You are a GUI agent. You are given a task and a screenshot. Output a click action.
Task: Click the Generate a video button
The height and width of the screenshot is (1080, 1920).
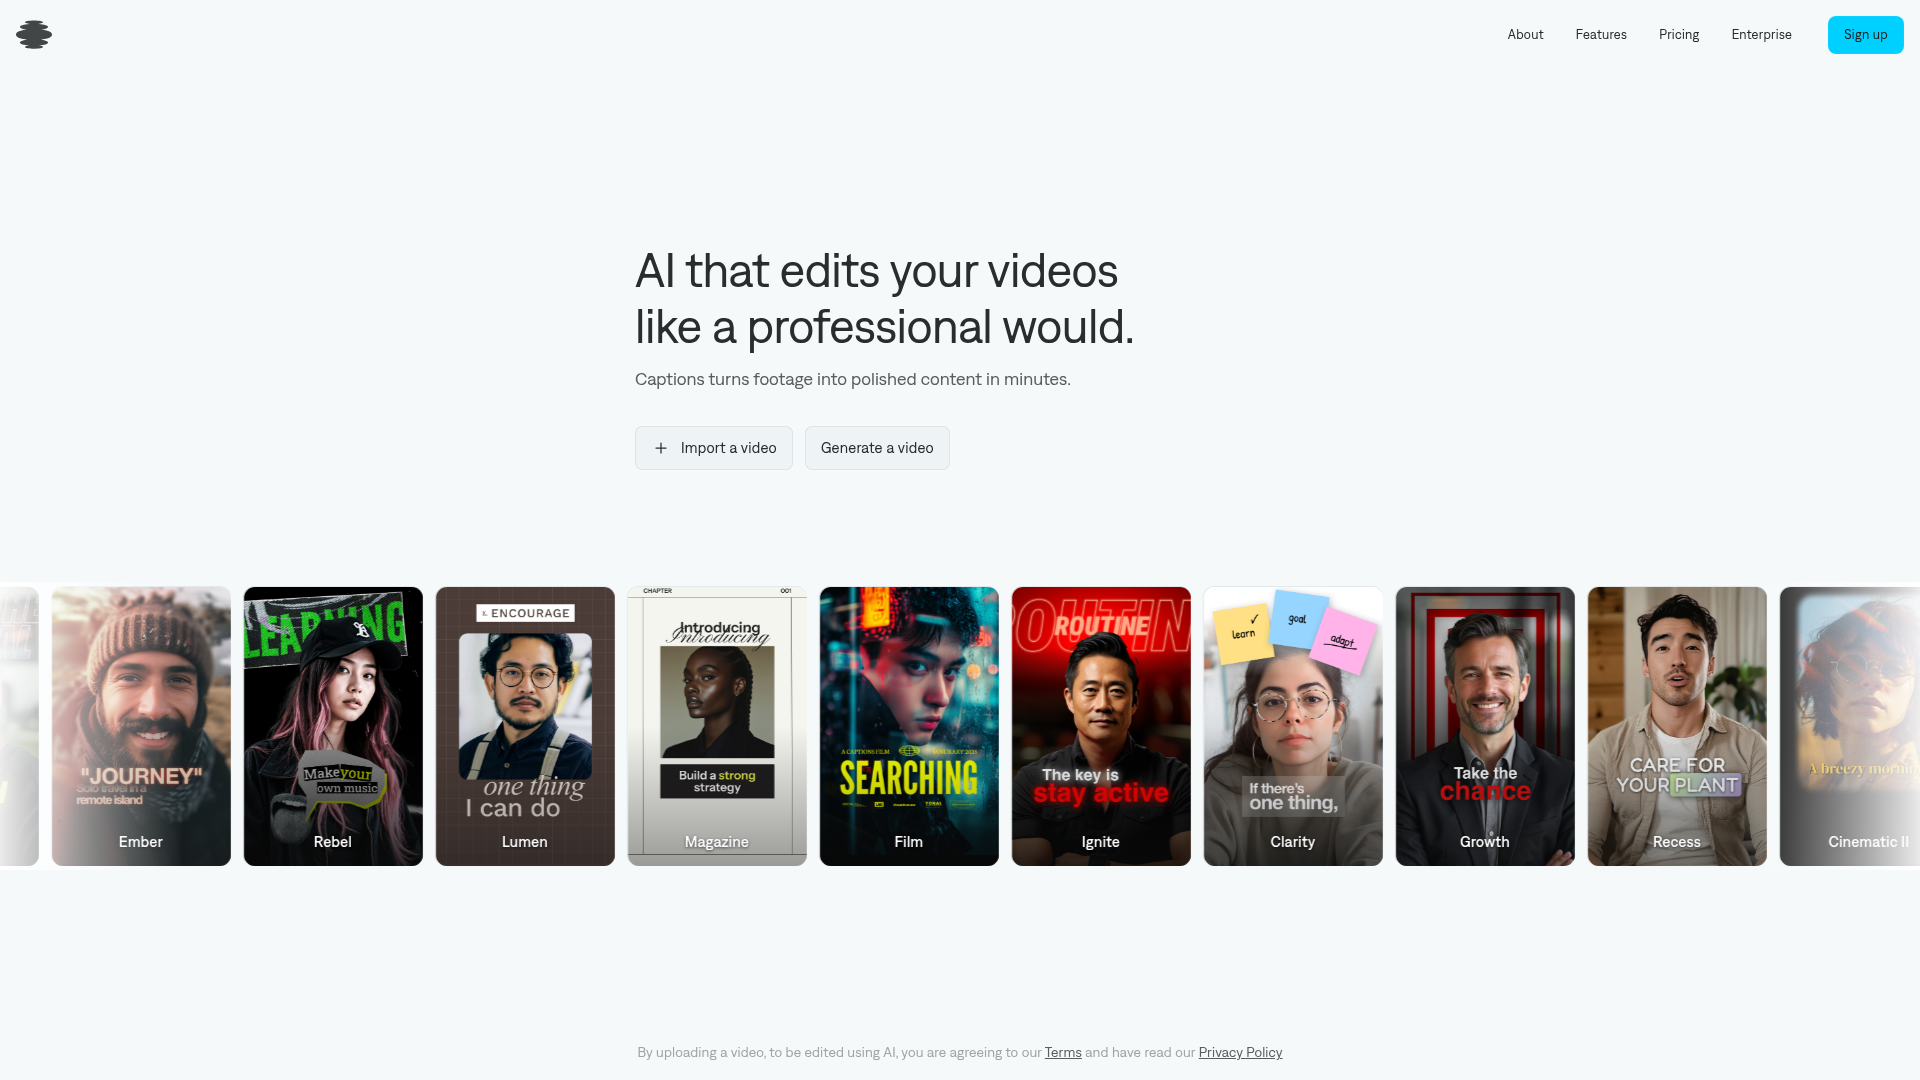[x=877, y=448]
